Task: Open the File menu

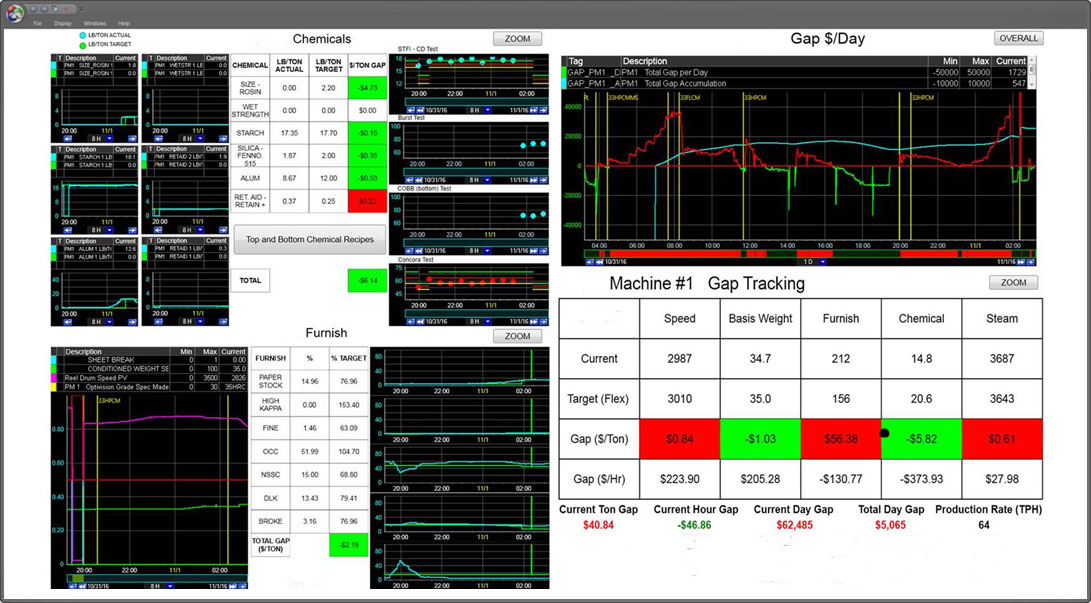Action: pos(37,22)
